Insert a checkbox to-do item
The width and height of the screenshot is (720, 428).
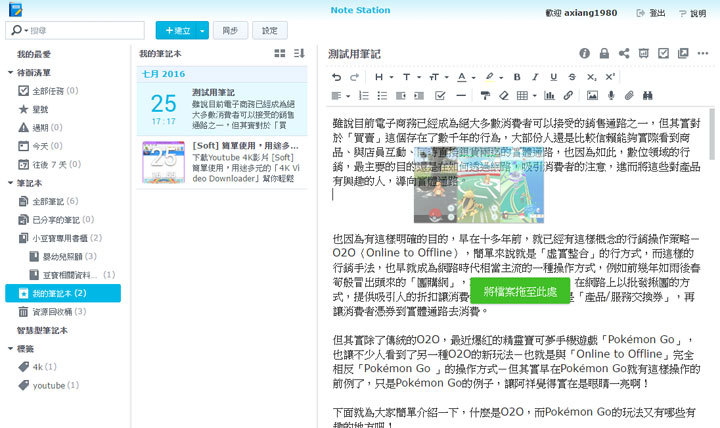coord(440,96)
